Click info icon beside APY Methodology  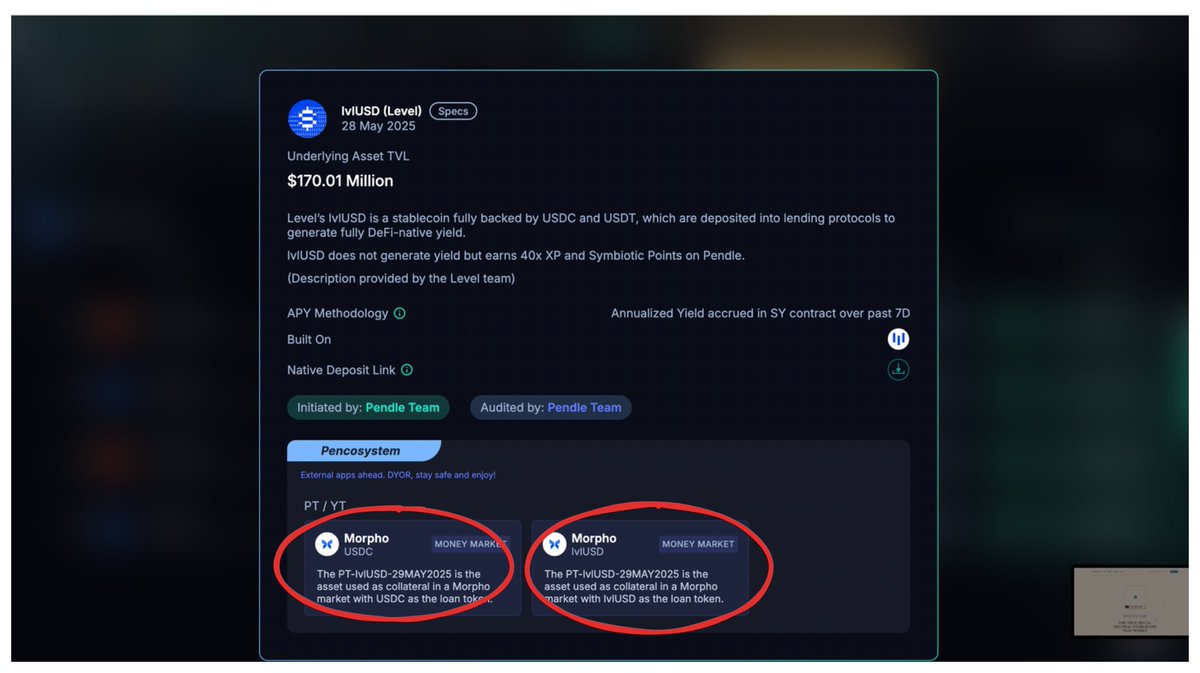(400, 314)
